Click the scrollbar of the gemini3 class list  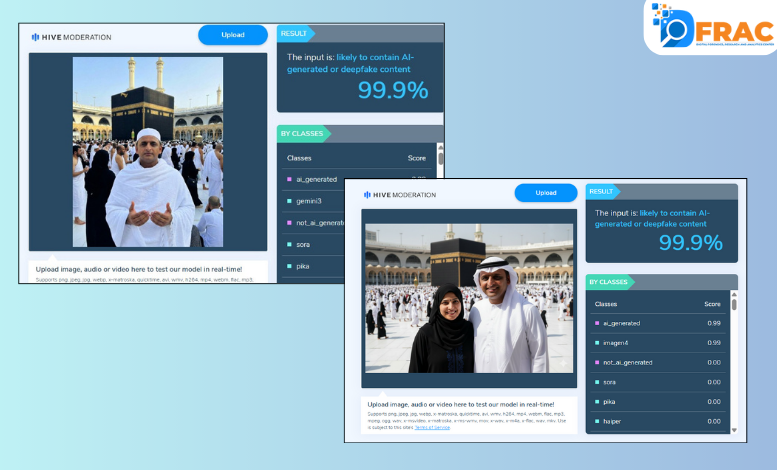pyautogui.click(x=440, y=158)
